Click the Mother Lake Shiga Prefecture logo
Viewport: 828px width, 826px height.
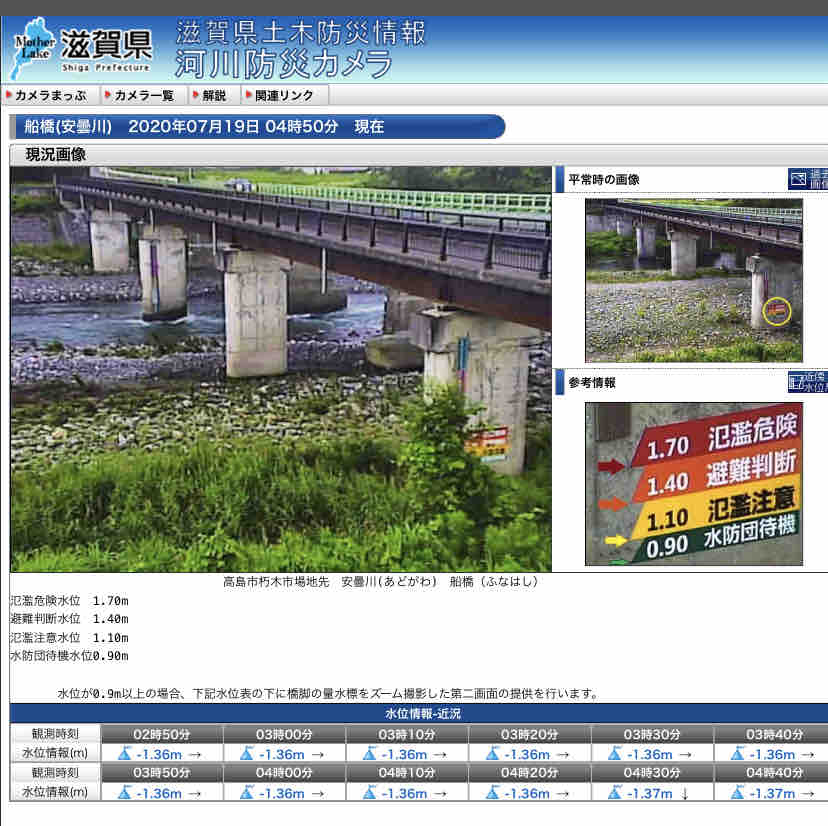click(x=83, y=51)
